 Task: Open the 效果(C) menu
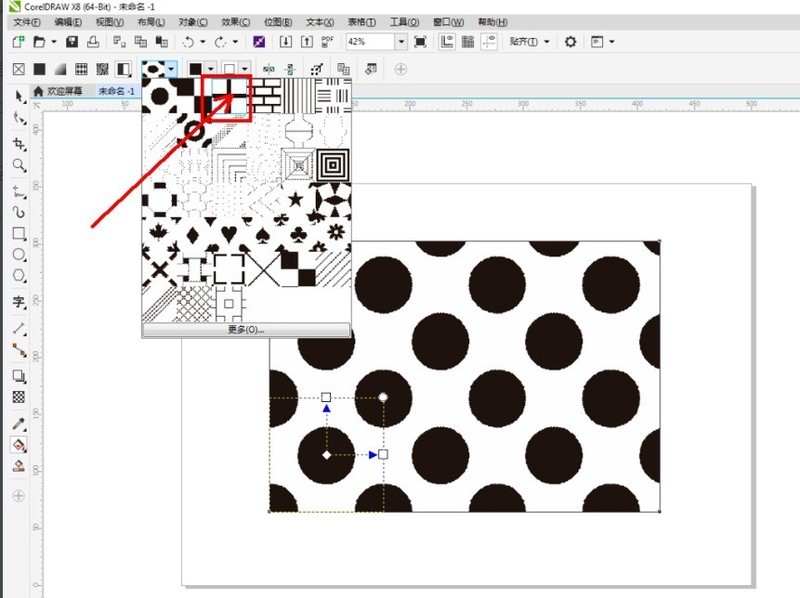tap(235, 21)
